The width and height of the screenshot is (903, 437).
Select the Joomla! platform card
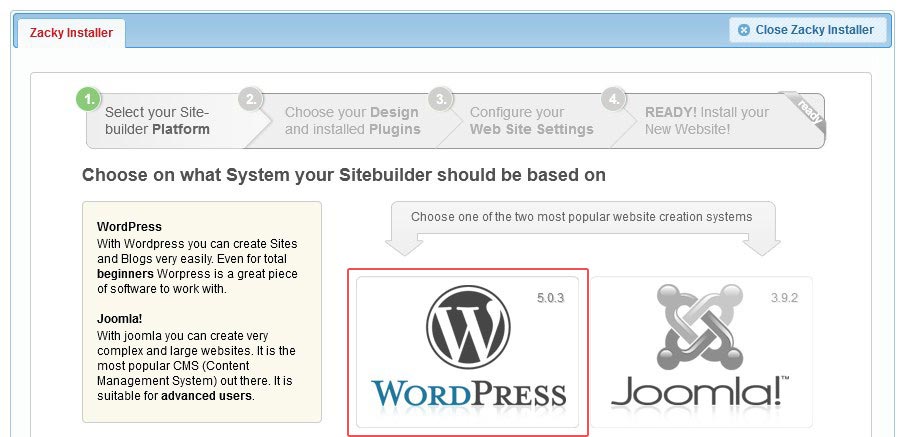coord(701,352)
